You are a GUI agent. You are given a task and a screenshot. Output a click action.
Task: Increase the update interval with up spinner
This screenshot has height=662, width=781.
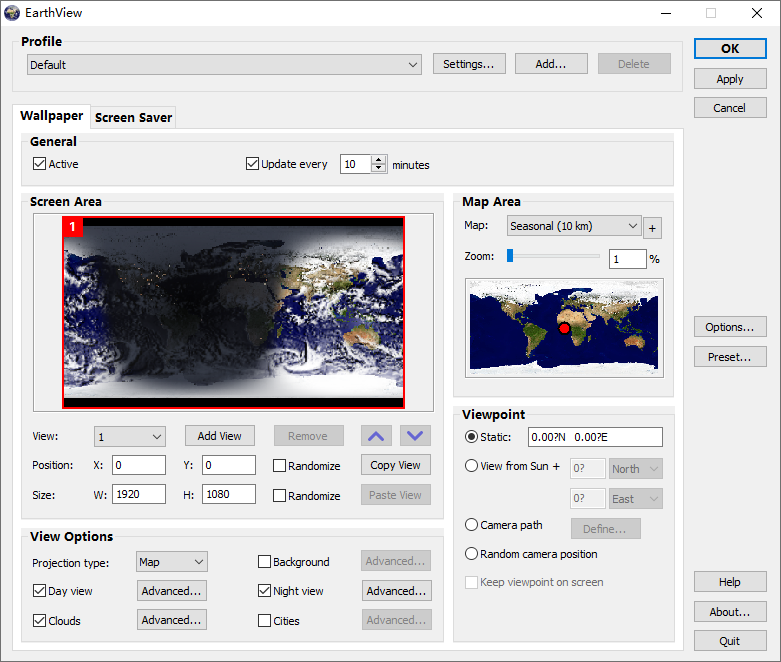(x=378, y=159)
